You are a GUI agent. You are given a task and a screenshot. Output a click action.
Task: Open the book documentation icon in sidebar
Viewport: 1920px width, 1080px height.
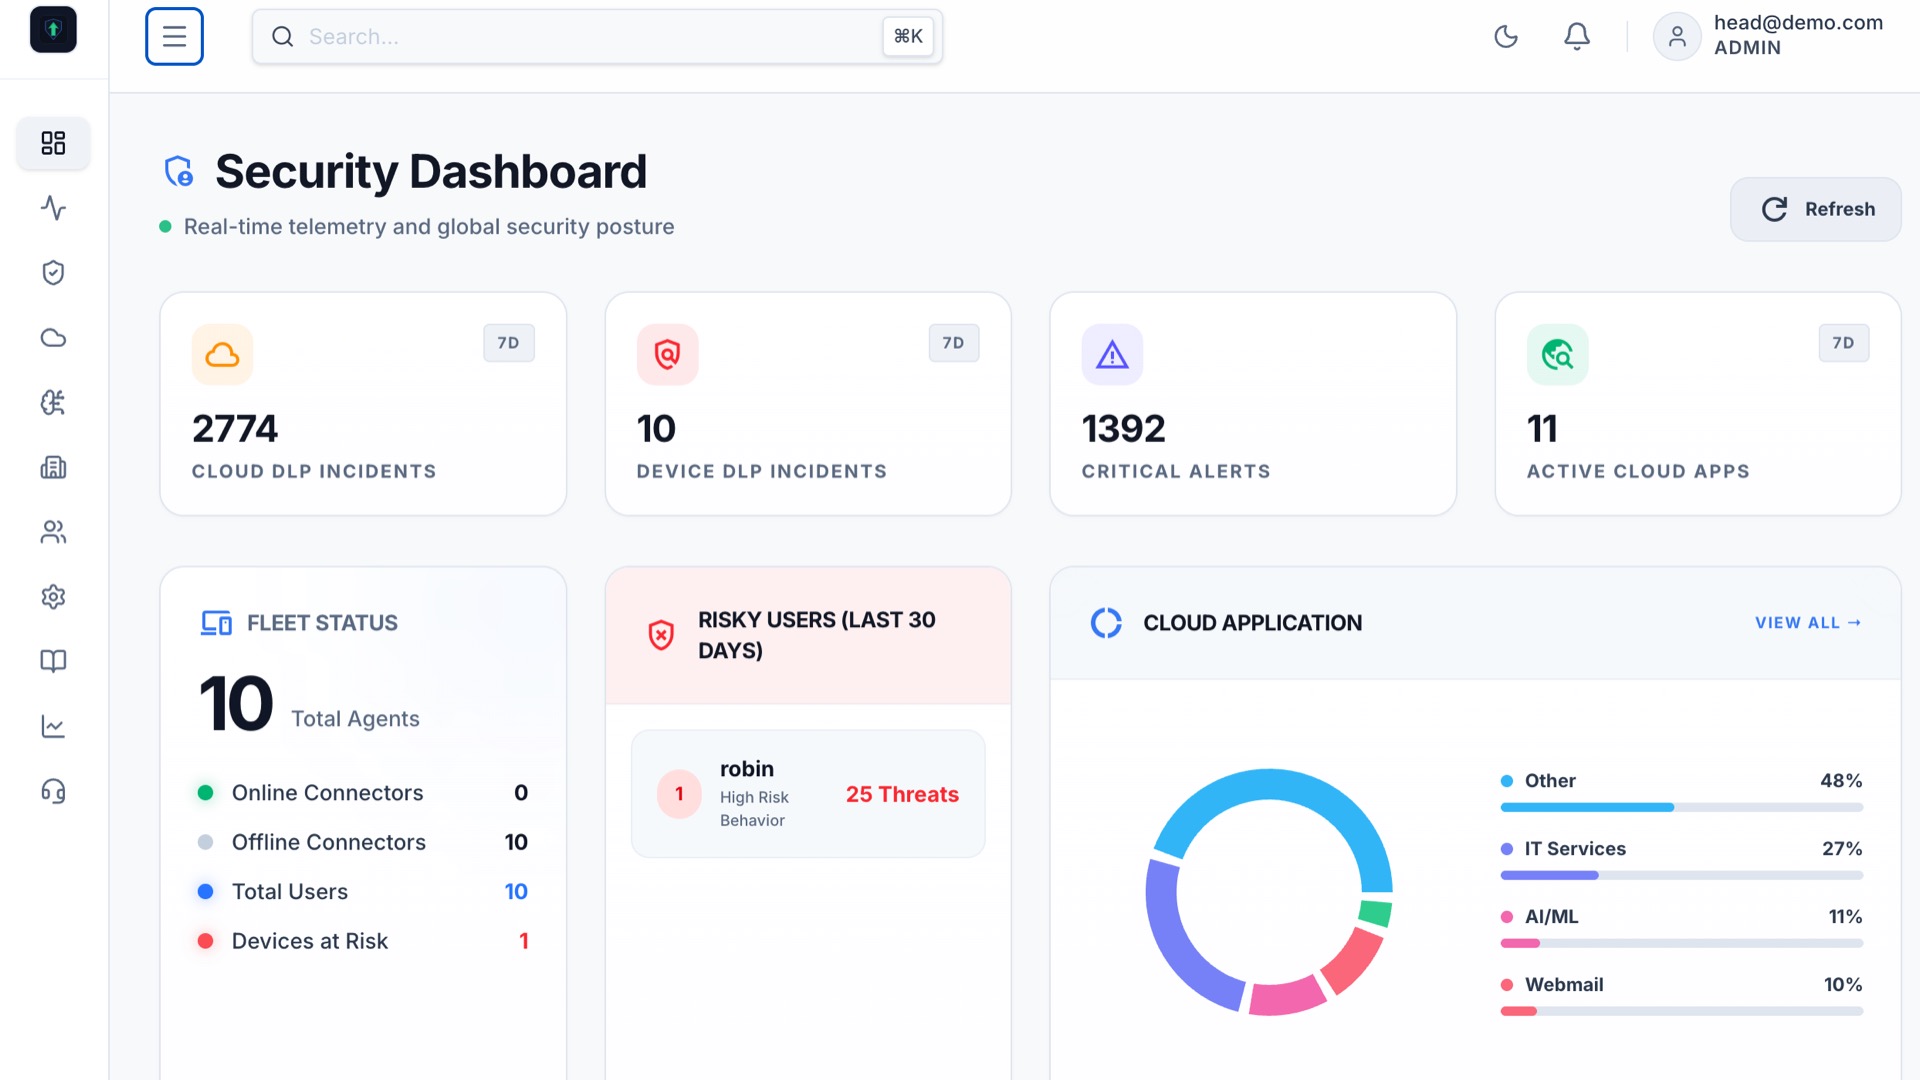[53, 661]
